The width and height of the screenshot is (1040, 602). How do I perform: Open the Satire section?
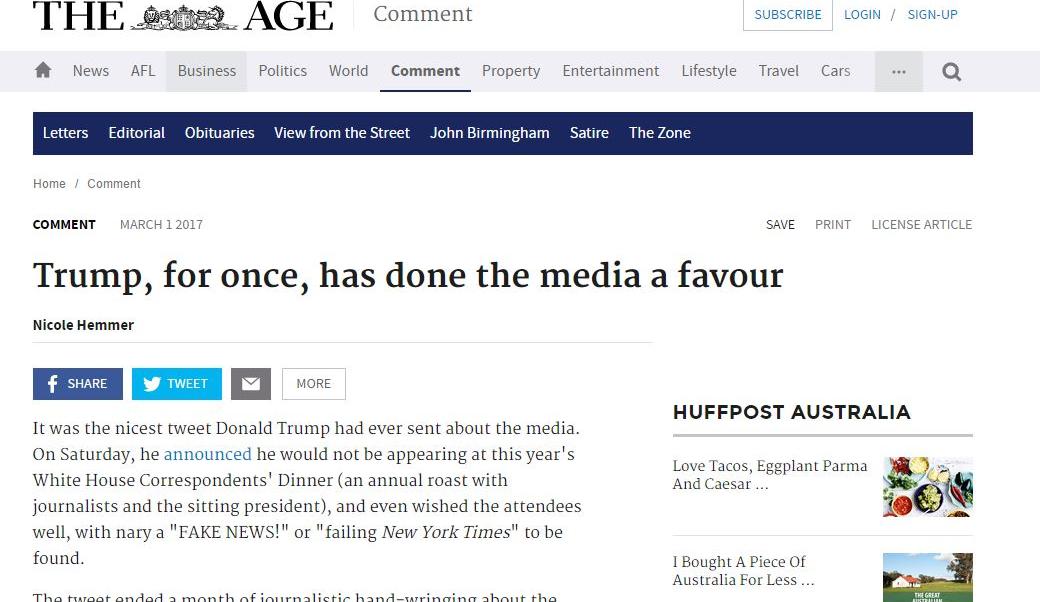click(589, 132)
